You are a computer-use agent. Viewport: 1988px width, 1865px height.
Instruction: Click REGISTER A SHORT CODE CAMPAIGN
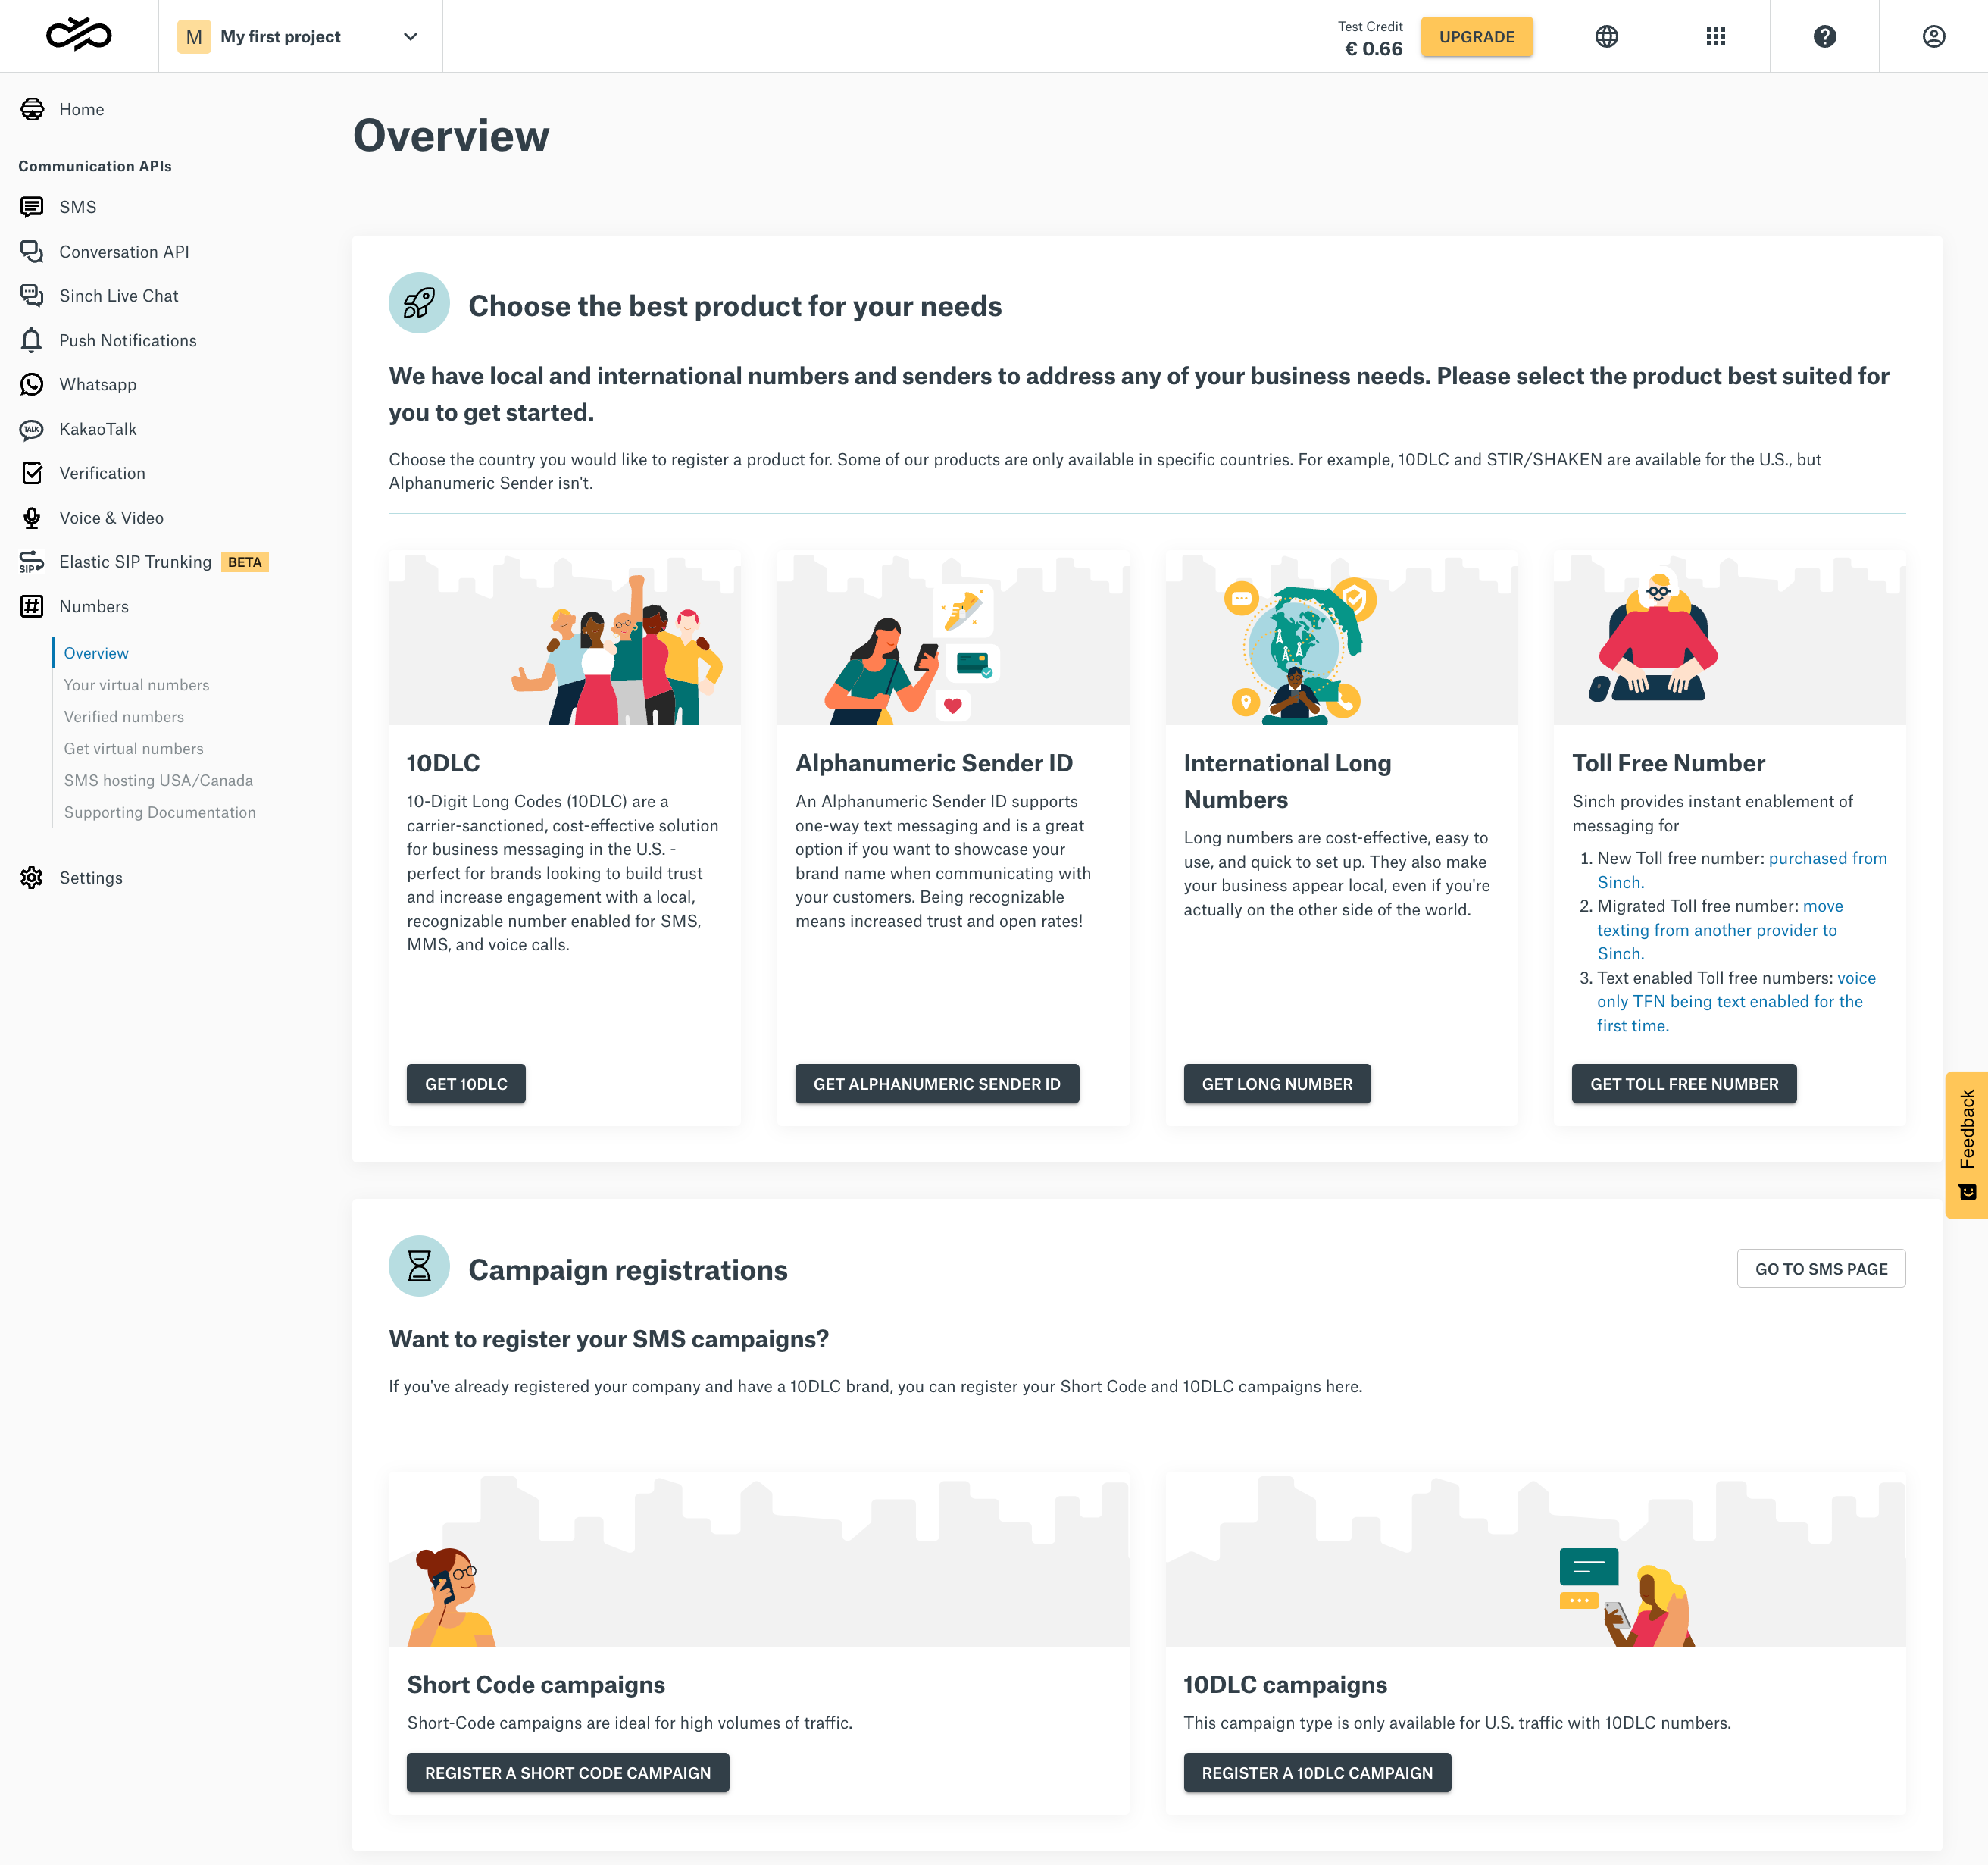[x=567, y=1772]
